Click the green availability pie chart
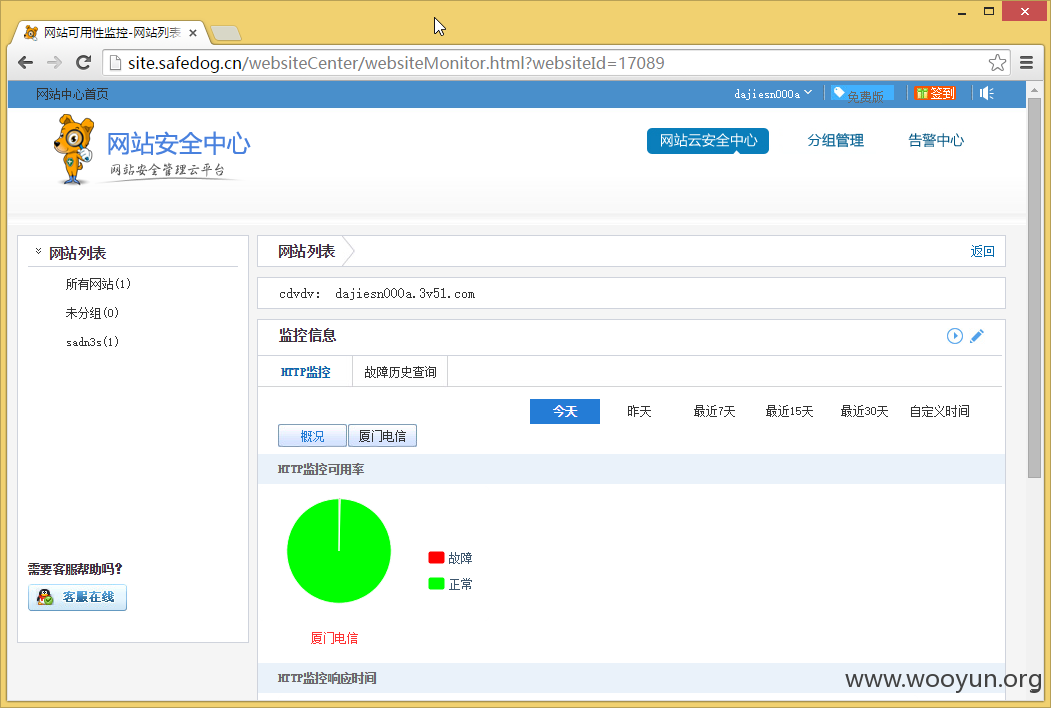 [x=338, y=550]
